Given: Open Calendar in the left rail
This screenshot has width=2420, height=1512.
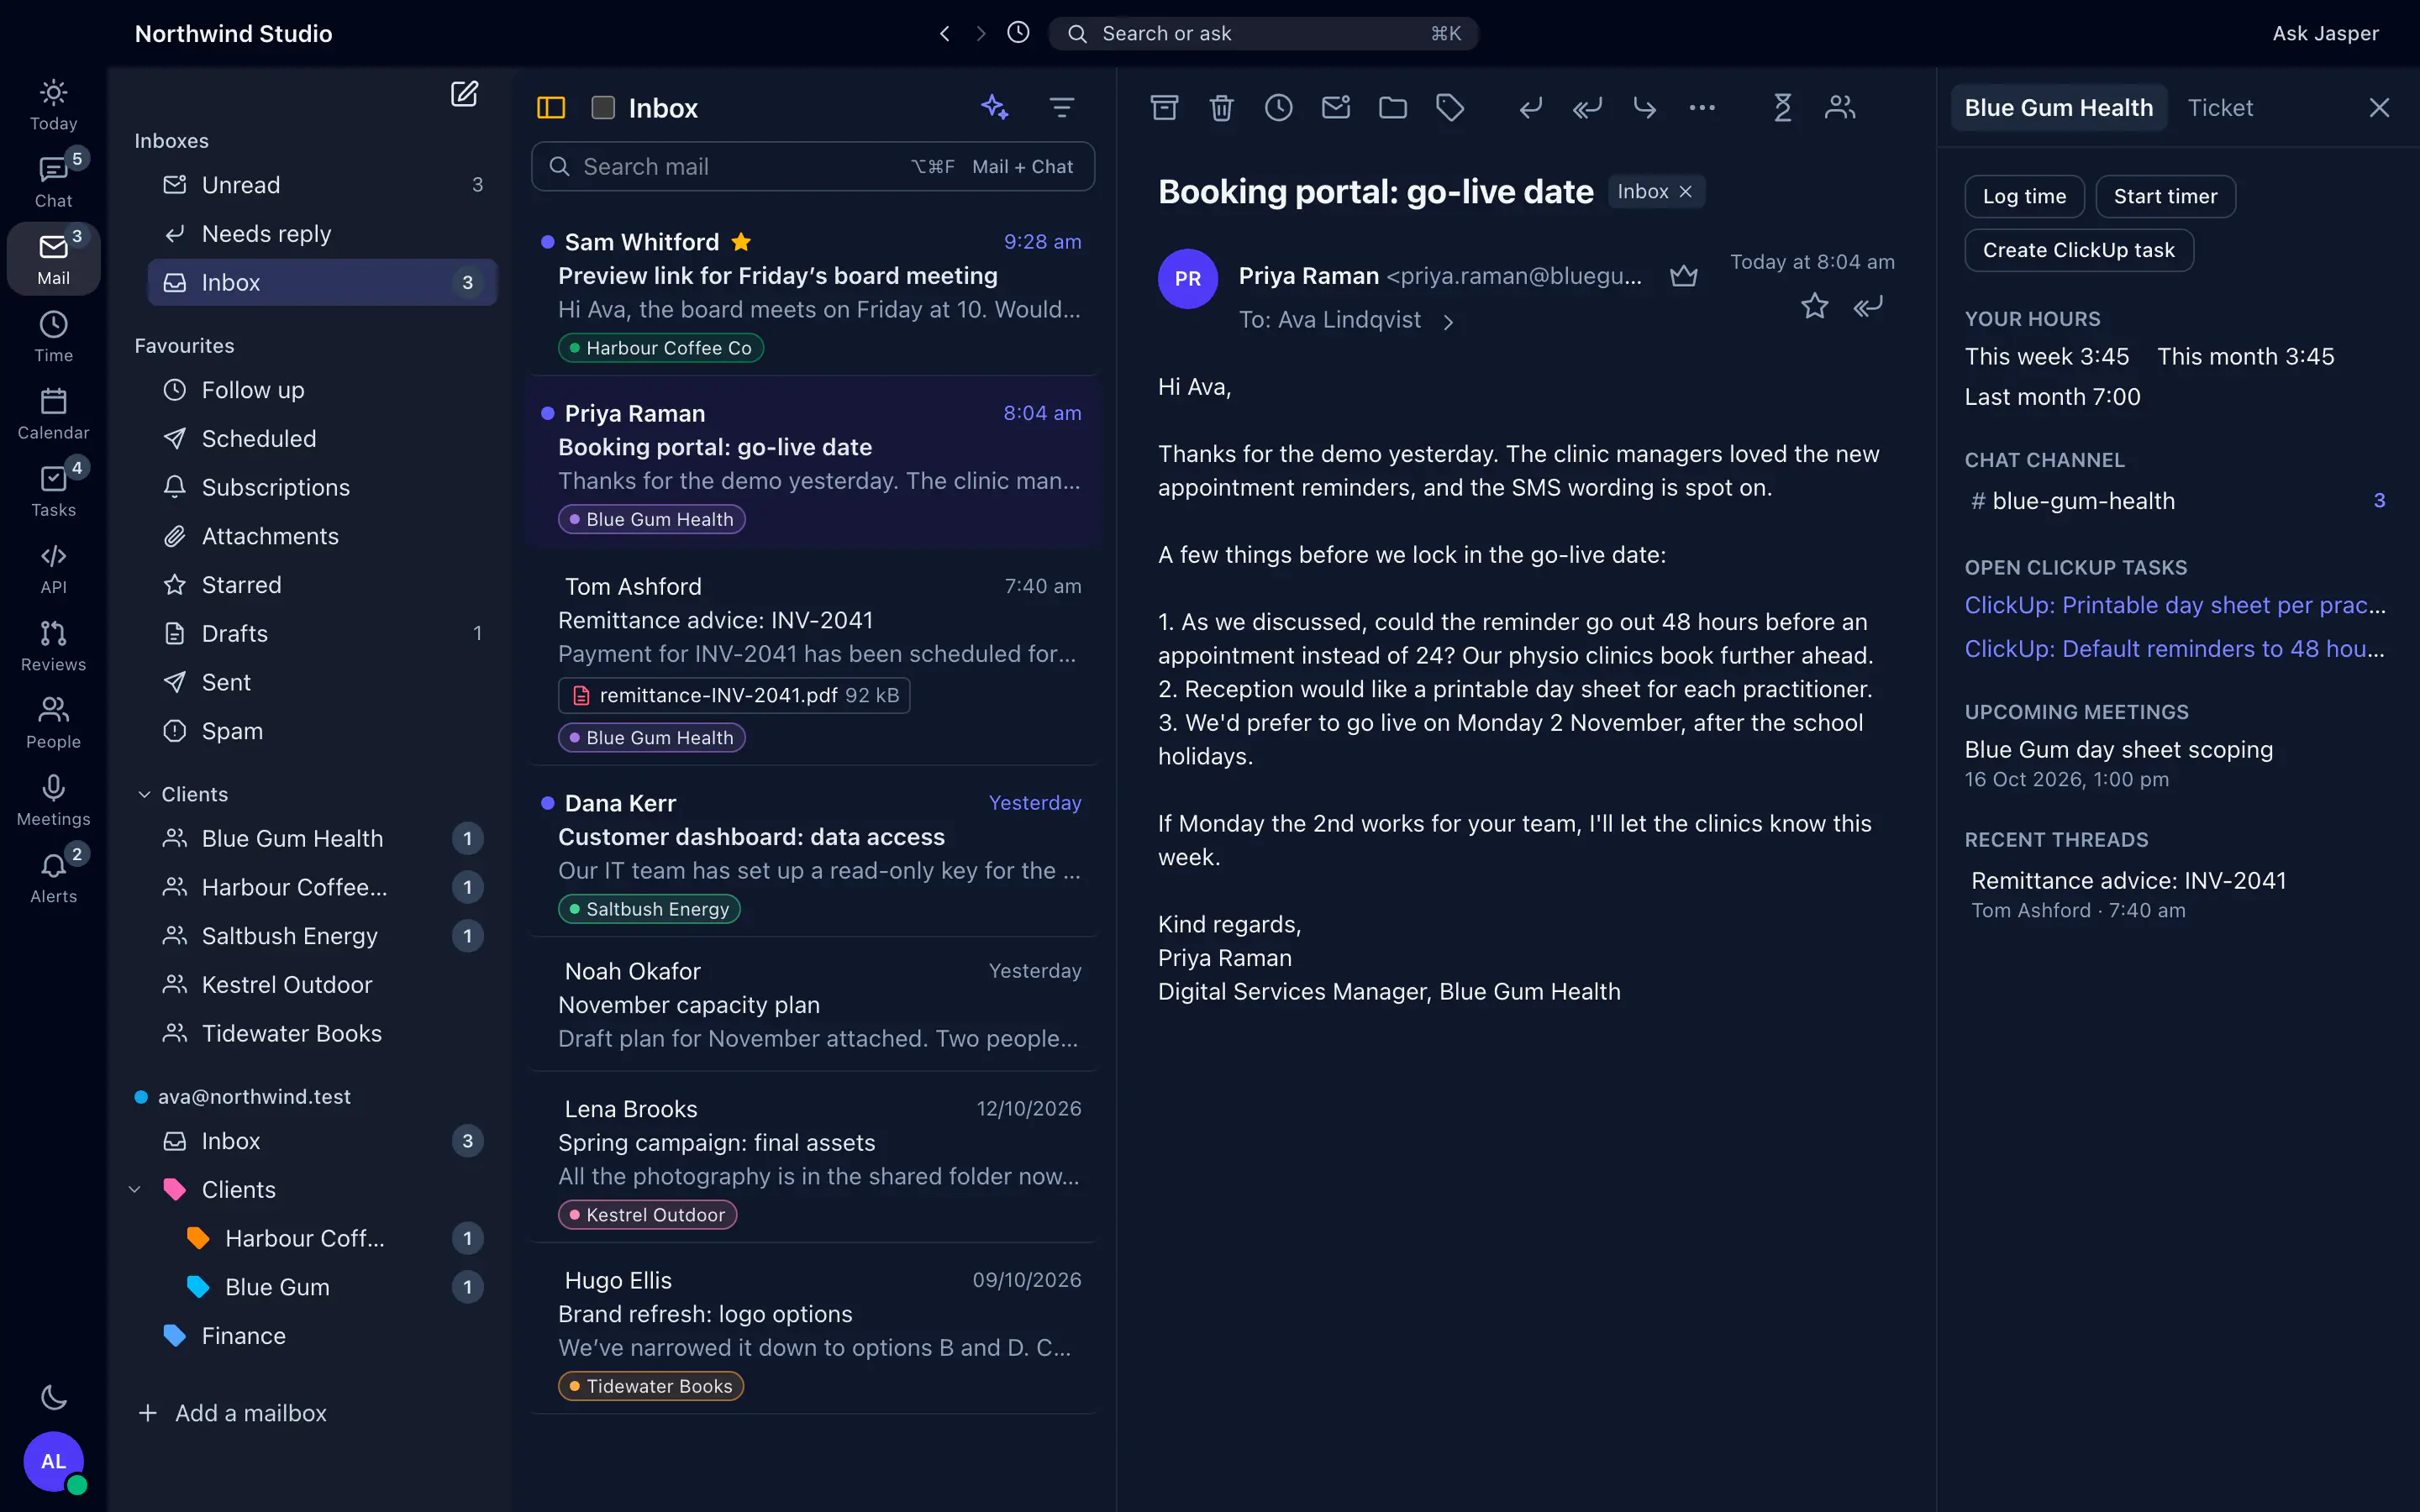Looking at the screenshot, I should pos(53,414).
